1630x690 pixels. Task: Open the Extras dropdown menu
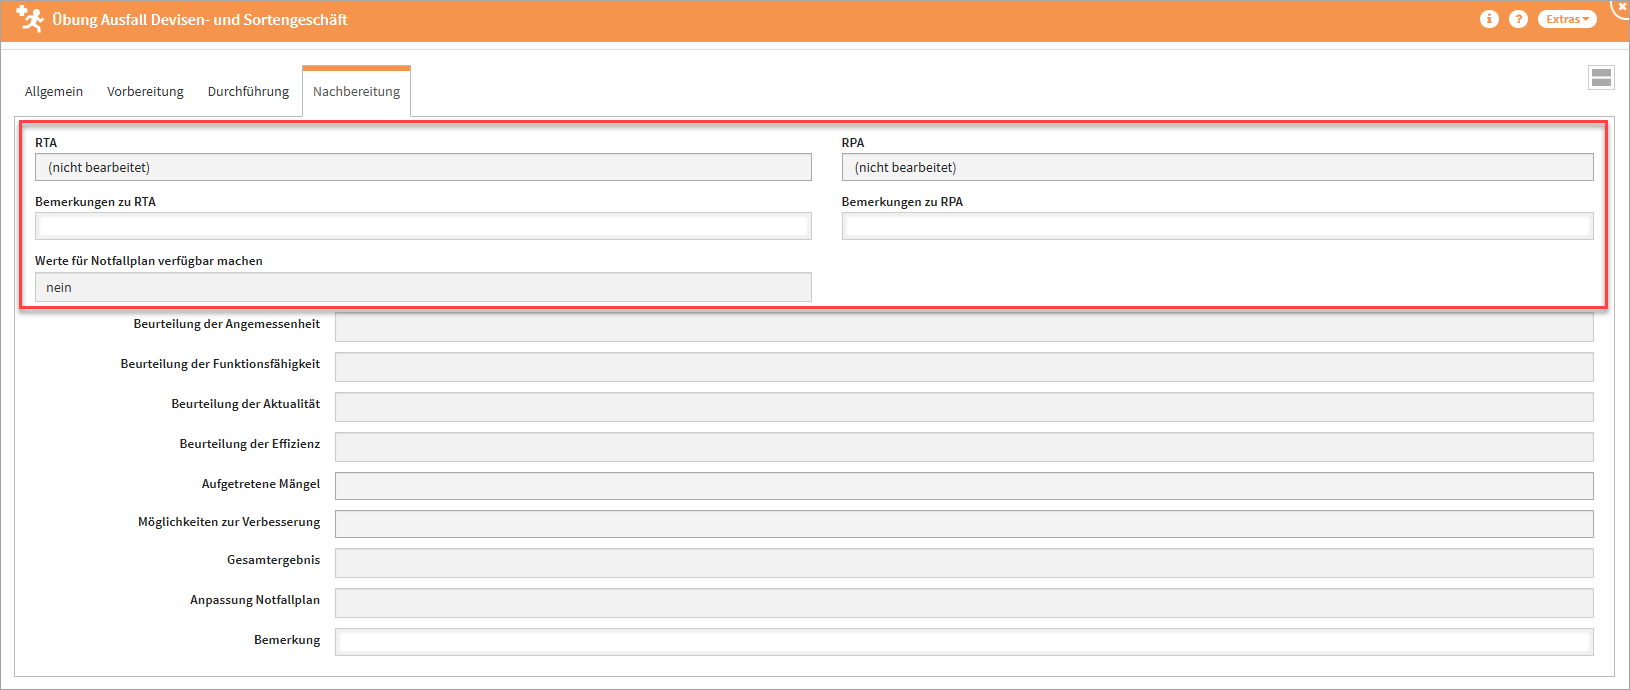[x=1566, y=19]
